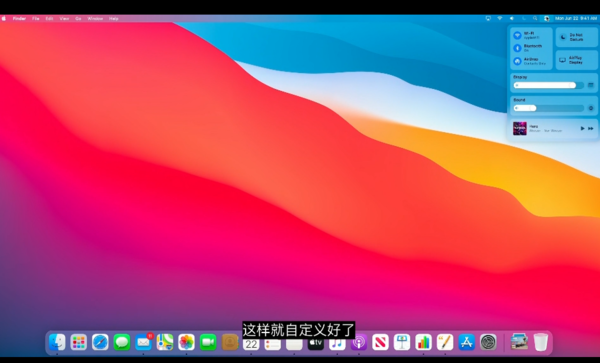Image resolution: width=600 pixels, height=363 pixels.
Task: Click the screen mirroring icon in menu bar
Action: coord(488,18)
